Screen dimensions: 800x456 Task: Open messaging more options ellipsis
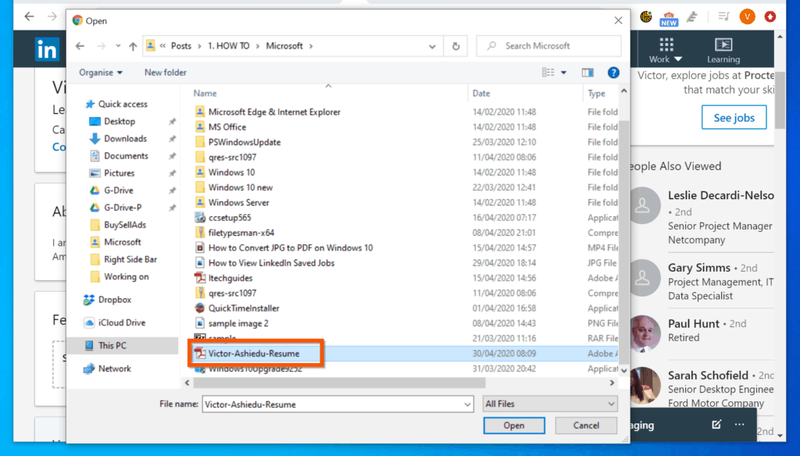tap(739, 424)
